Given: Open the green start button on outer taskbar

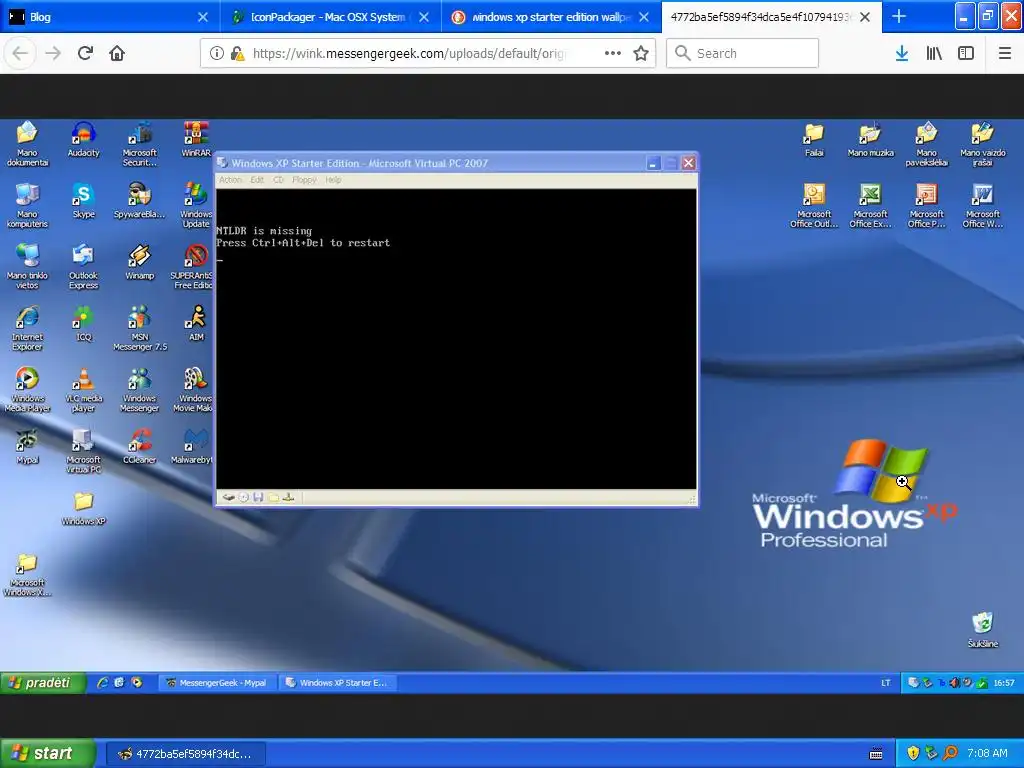Looking at the screenshot, I should (47, 753).
